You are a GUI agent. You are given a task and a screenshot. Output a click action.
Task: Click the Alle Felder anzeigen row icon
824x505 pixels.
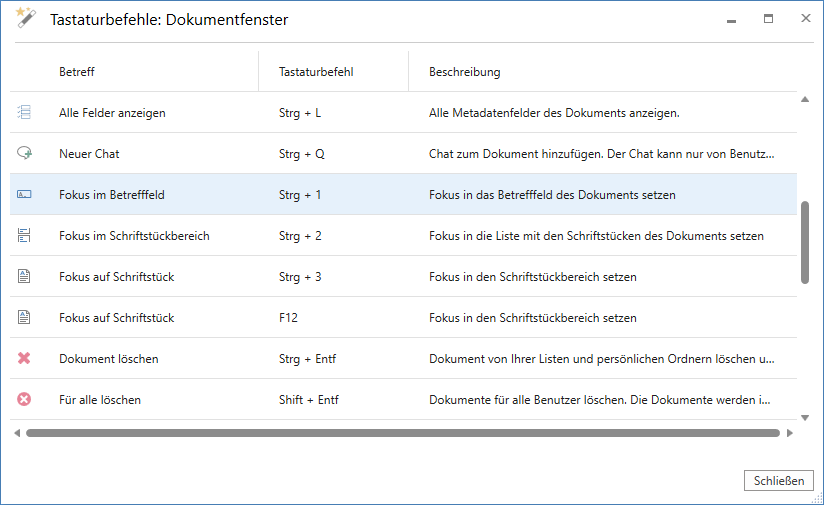click(x=24, y=113)
